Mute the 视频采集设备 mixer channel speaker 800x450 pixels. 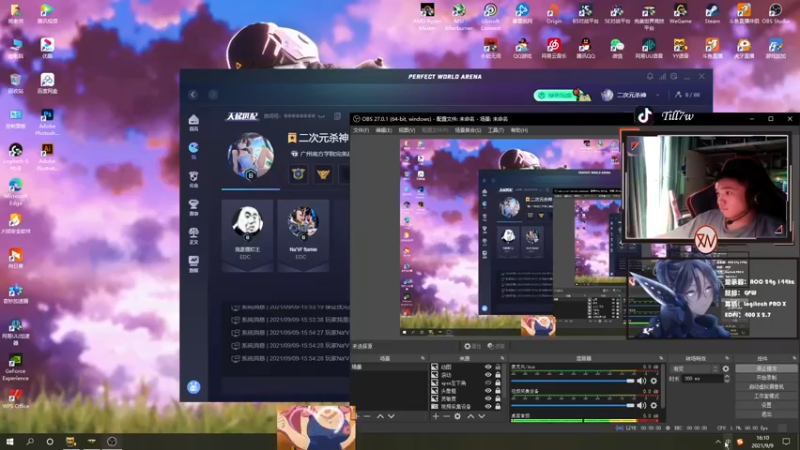641,405
